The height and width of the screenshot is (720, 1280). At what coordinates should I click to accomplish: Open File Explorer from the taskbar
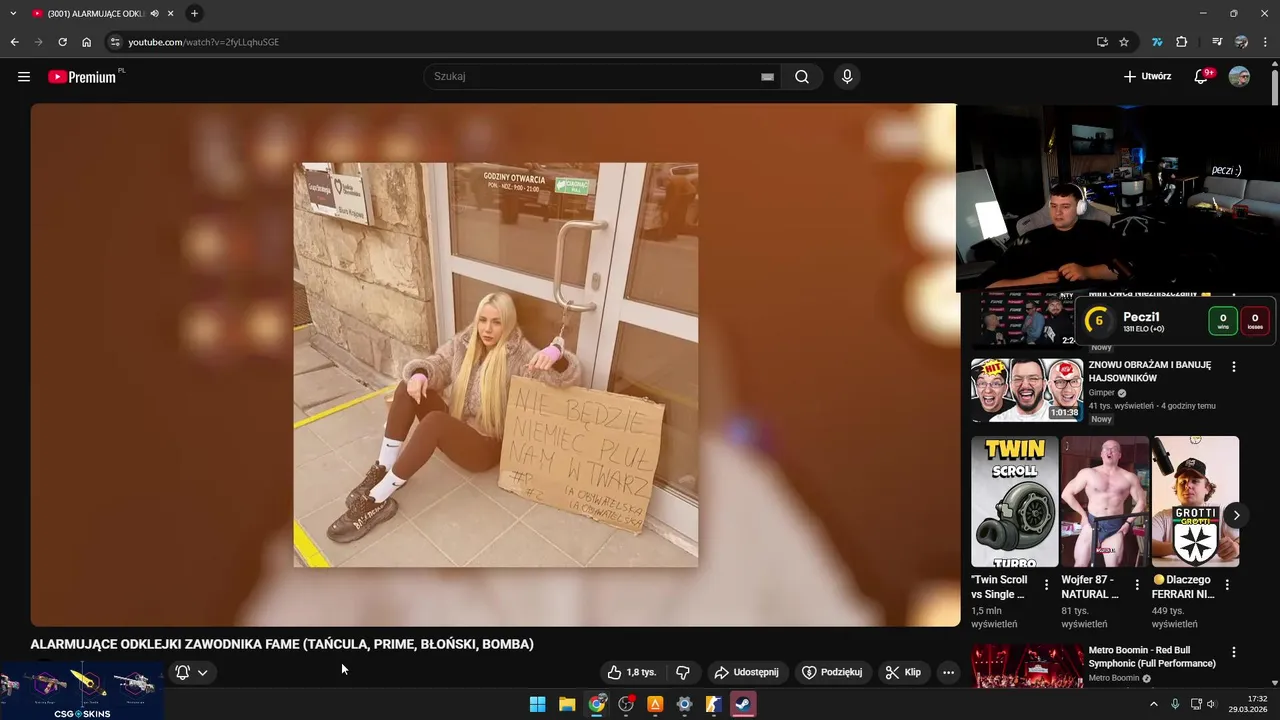coord(567,704)
